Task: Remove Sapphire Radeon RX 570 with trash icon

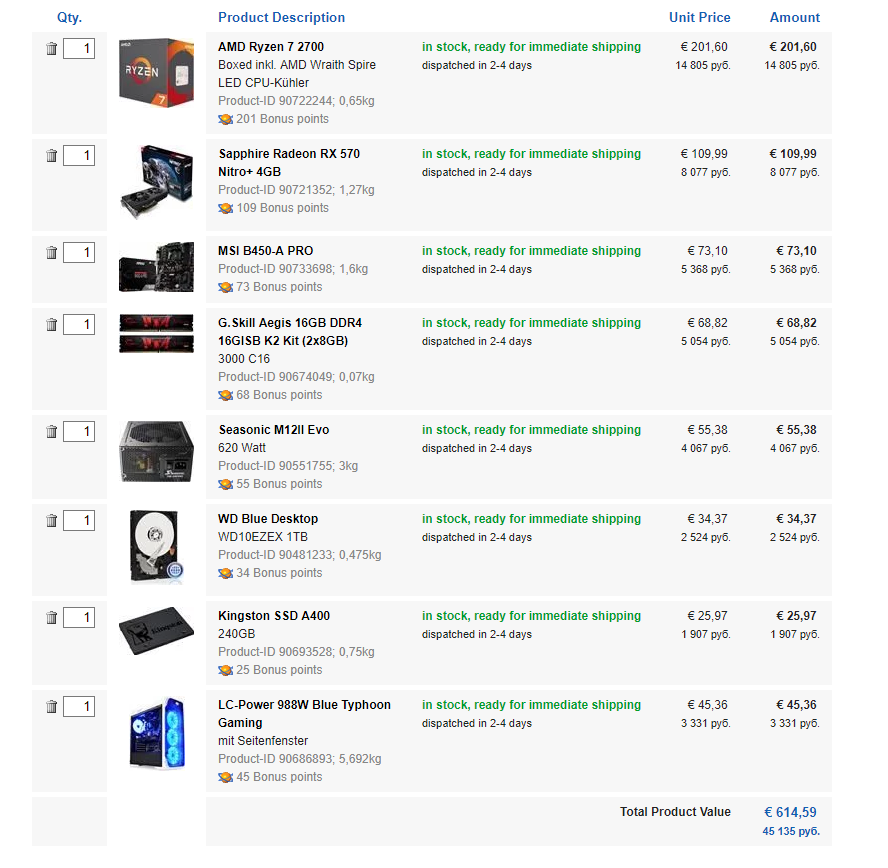Action: tap(52, 156)
